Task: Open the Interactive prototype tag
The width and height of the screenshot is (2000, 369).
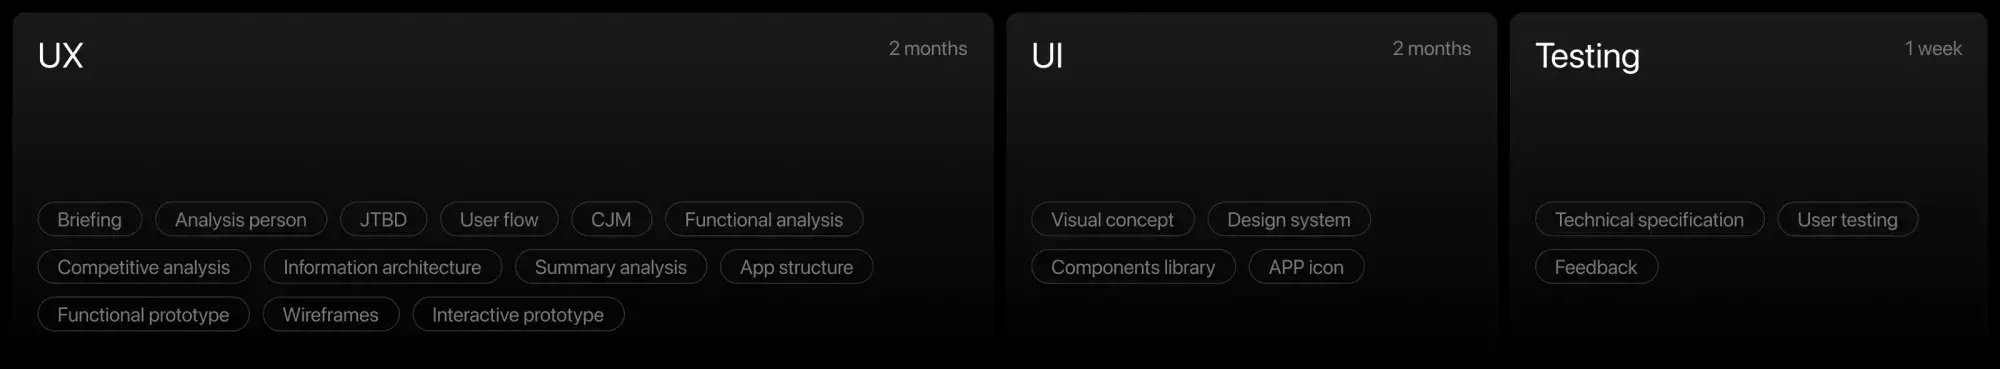Action: tap(518, 315)
